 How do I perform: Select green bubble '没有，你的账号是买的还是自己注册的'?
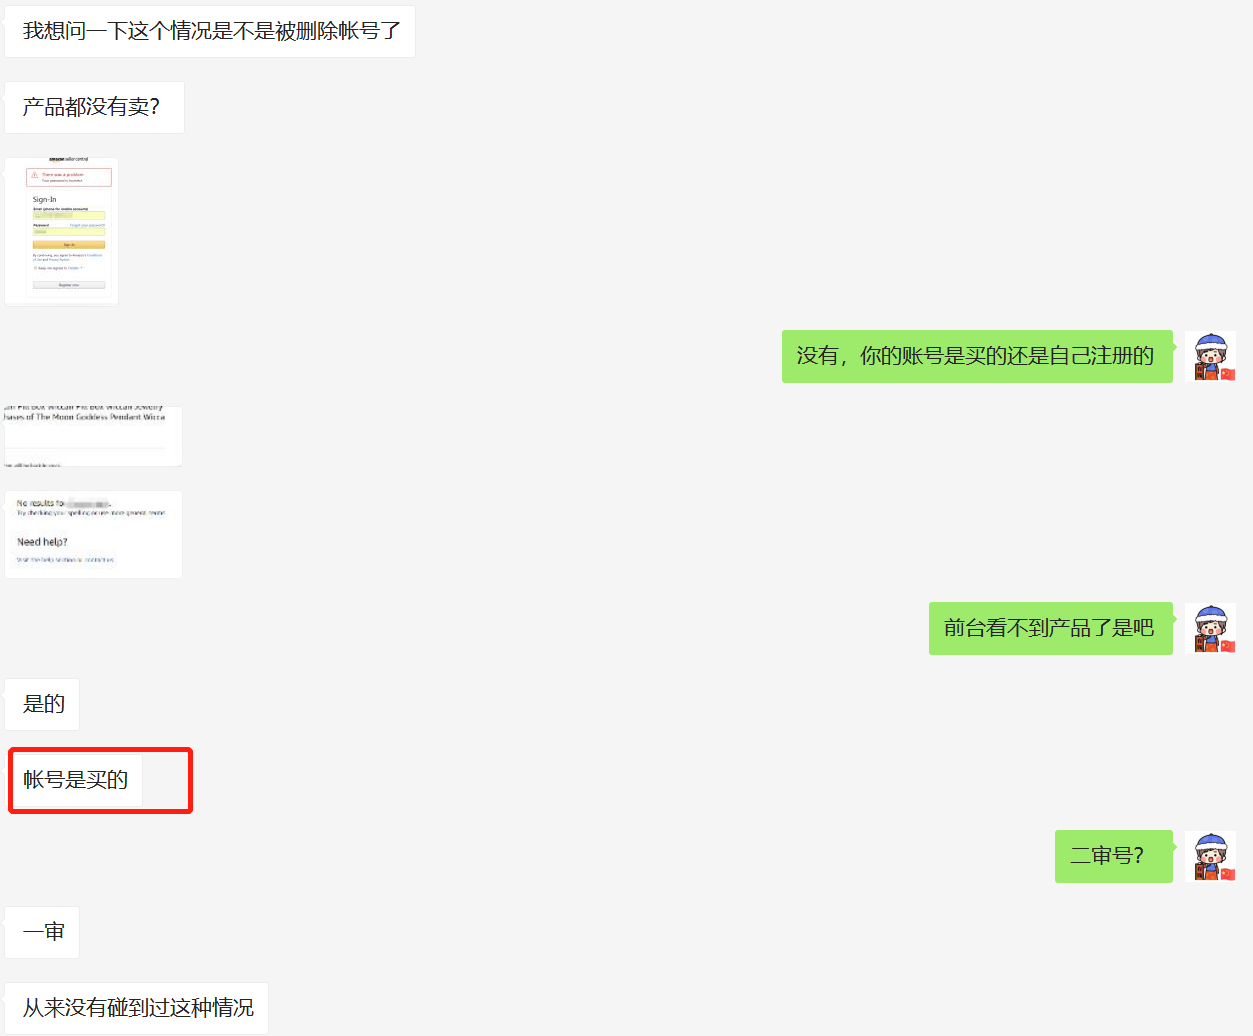977,356
